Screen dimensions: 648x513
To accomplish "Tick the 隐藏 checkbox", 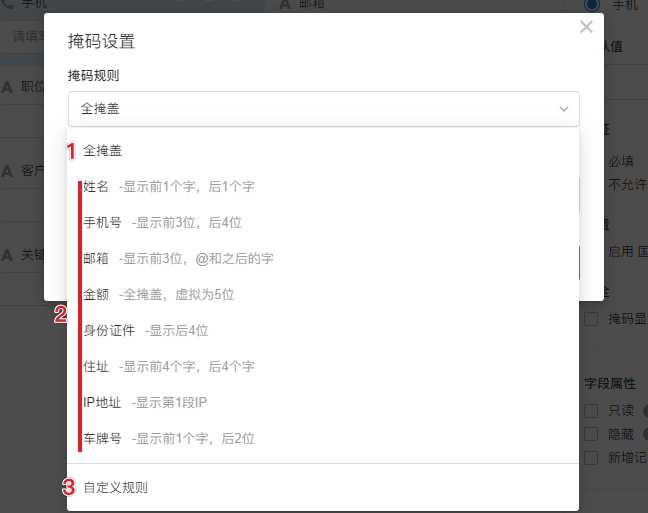I will pyautogui.click(x=591, y=434).
